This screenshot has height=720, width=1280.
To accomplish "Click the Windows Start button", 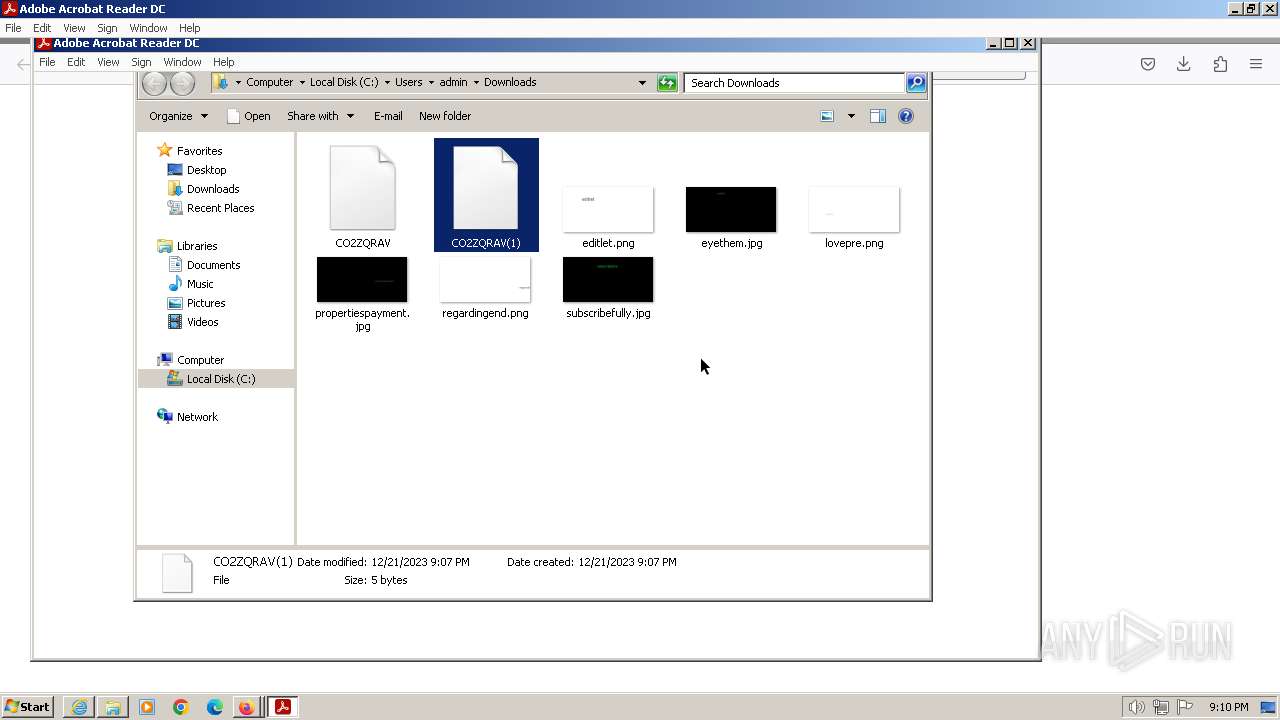I will [x=27, y=707].
